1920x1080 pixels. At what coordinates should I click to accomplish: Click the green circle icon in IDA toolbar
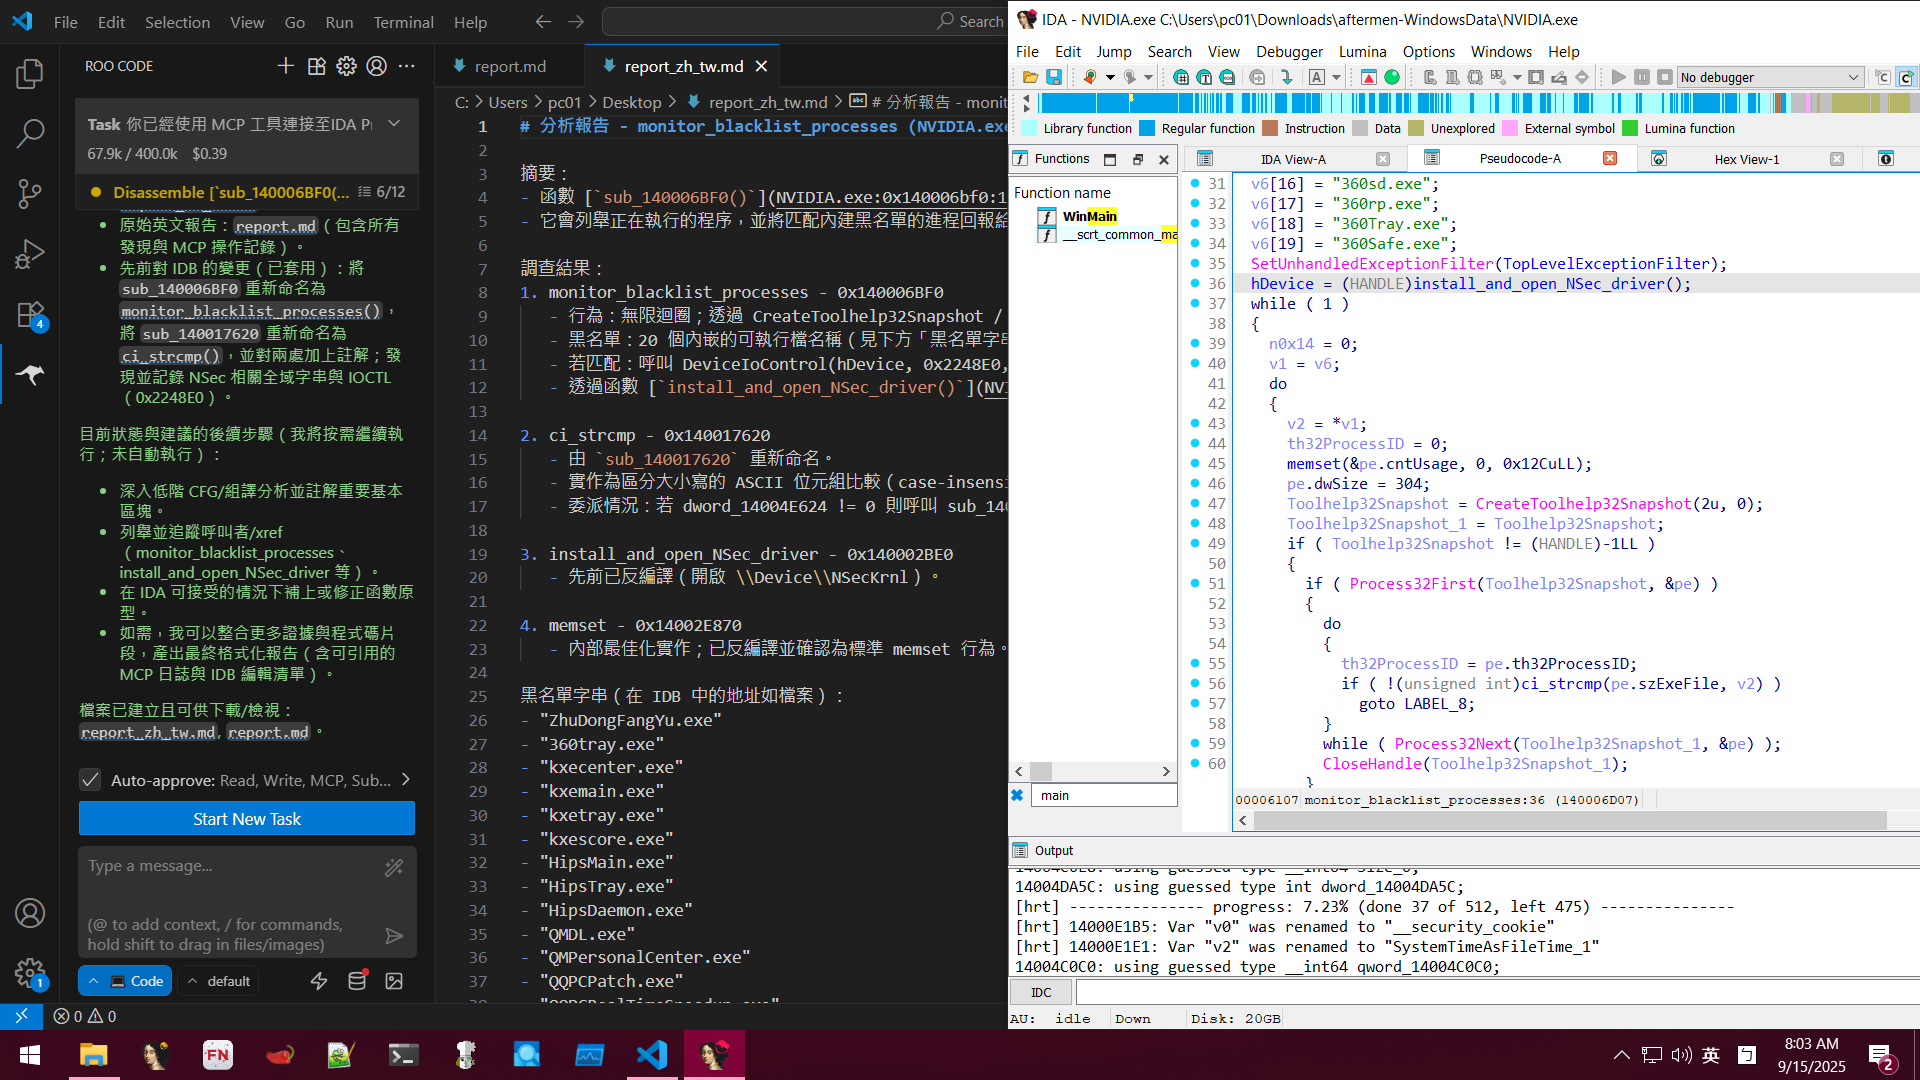[x=1392, y=77]
